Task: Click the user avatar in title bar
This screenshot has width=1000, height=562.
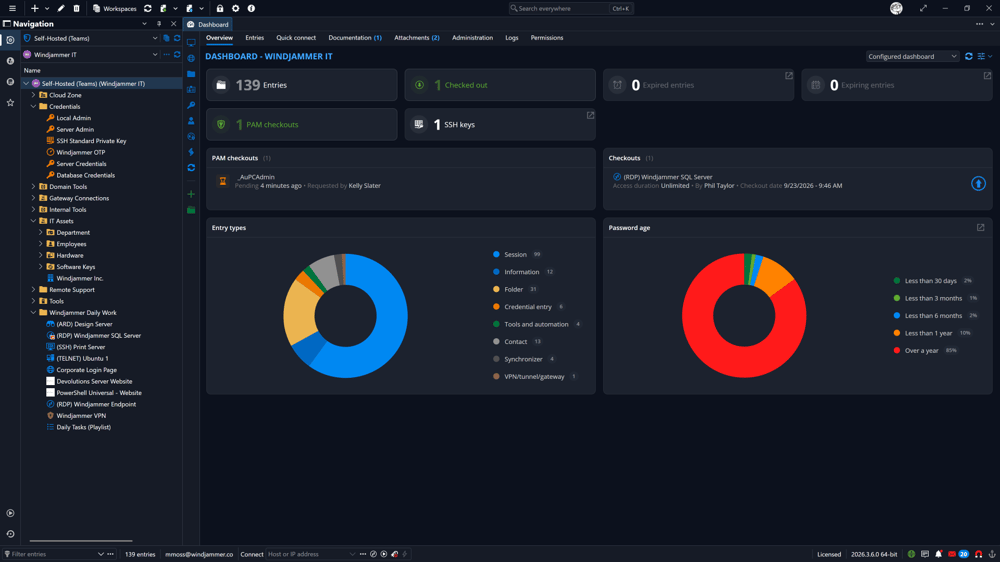Action: (x=896, y=8)
